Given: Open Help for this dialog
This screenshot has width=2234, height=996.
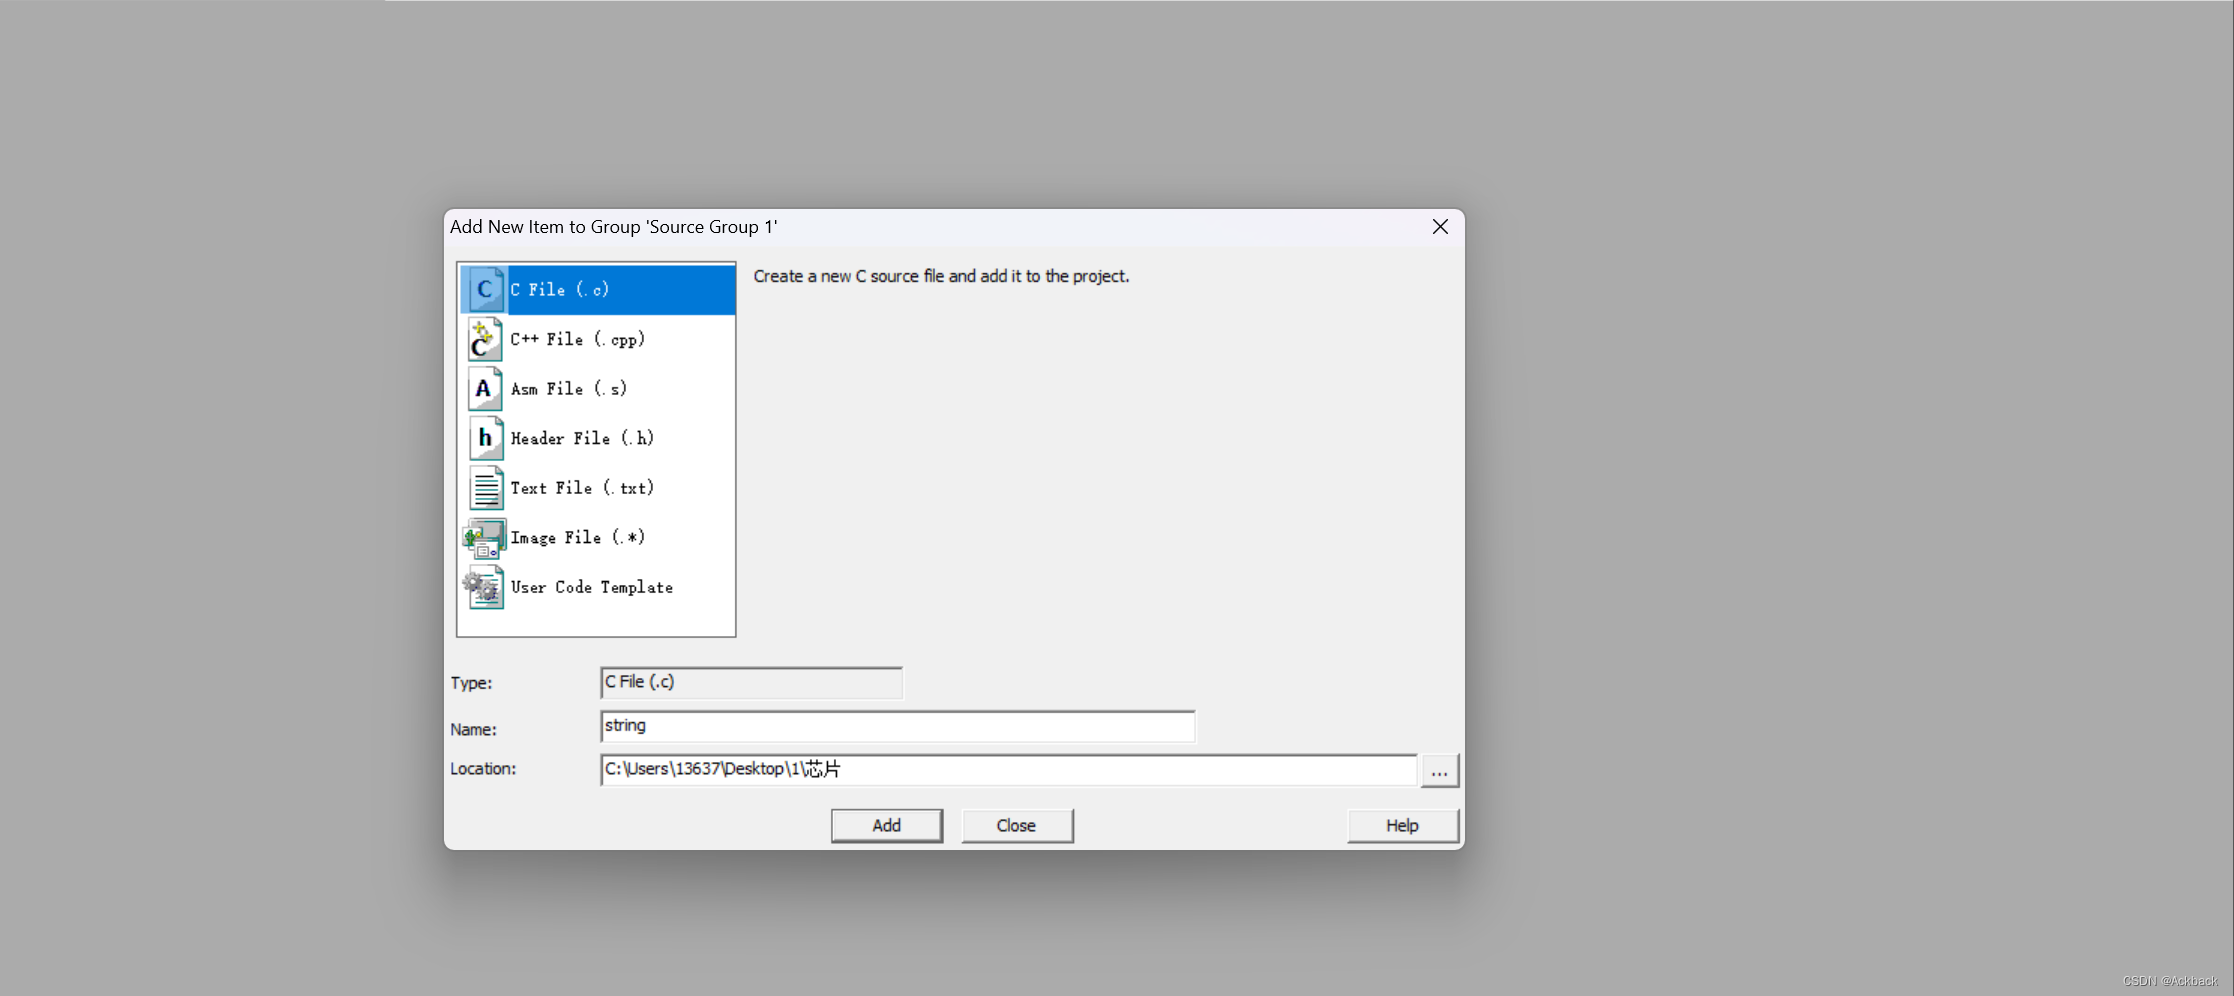Looking at the screenshot, I should point(1403,826).
